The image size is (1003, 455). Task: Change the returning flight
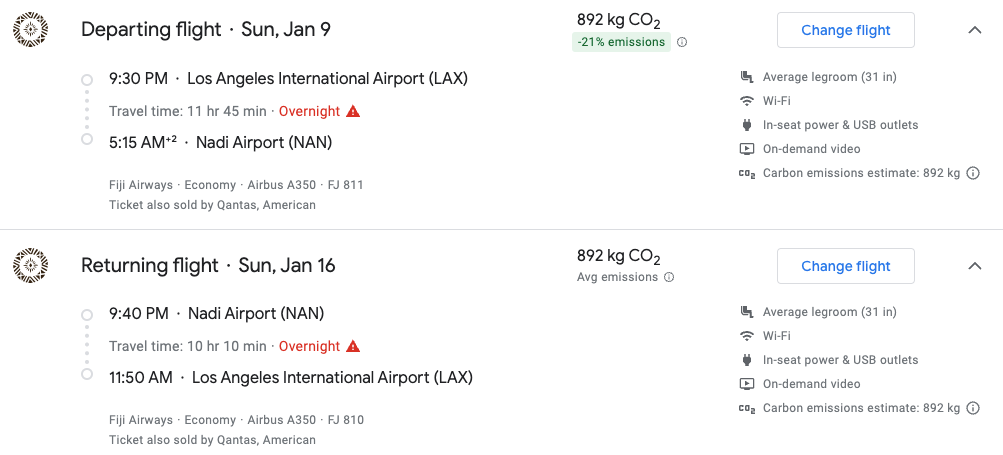point(845,266)
